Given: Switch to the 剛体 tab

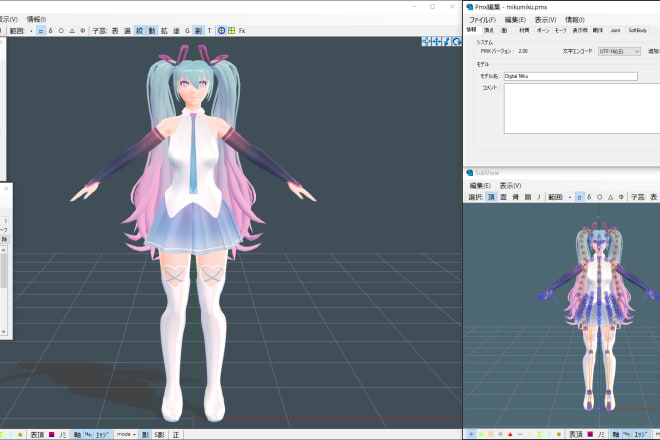Looking at the screenshot, I should (598, 30).
